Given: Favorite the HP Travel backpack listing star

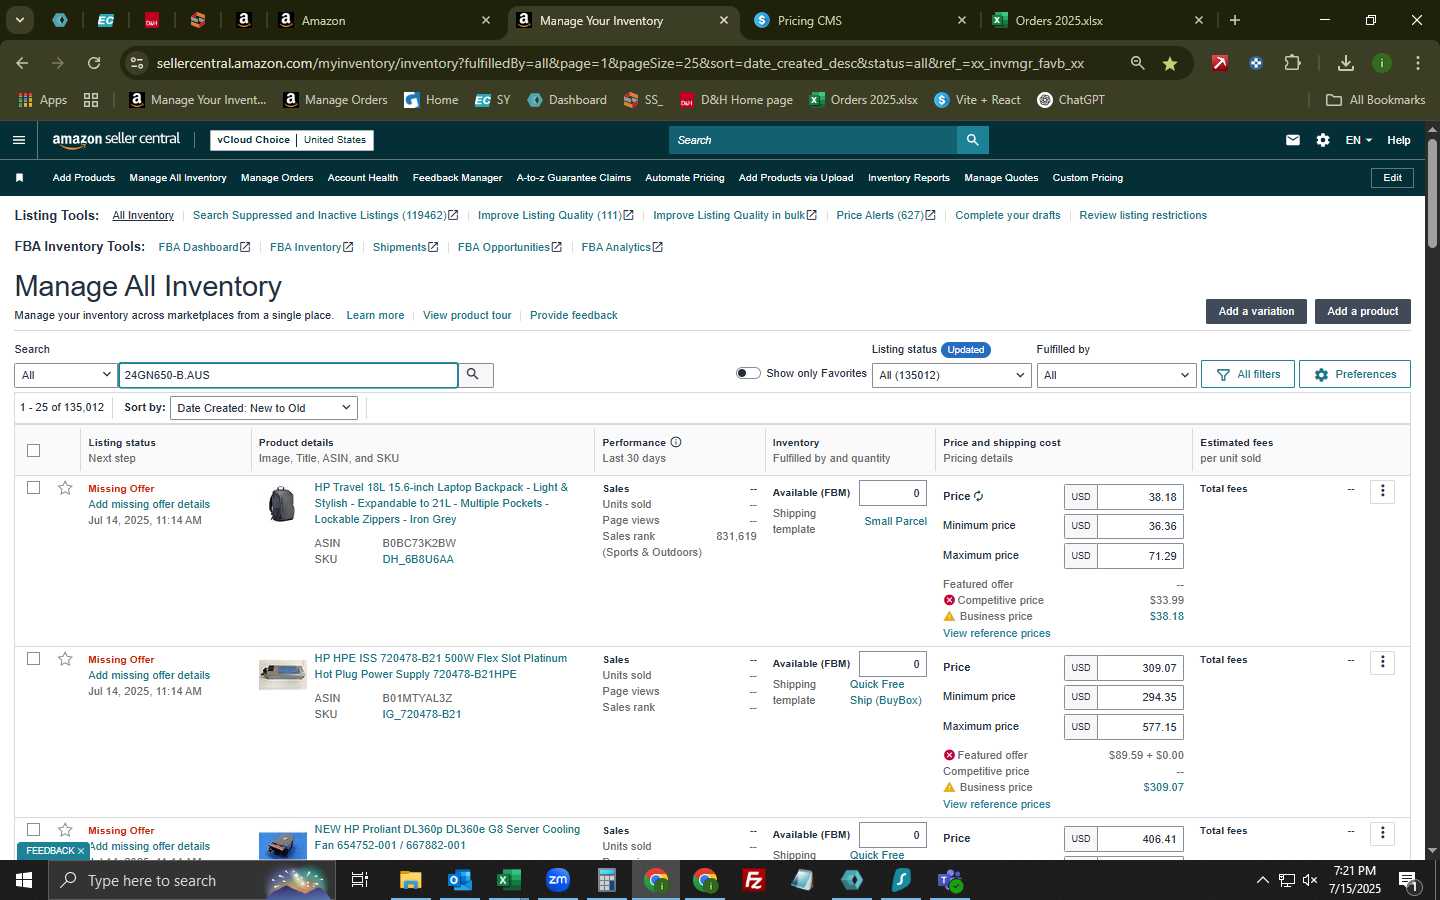Looking at the screenshot, I should click(65, 488).
